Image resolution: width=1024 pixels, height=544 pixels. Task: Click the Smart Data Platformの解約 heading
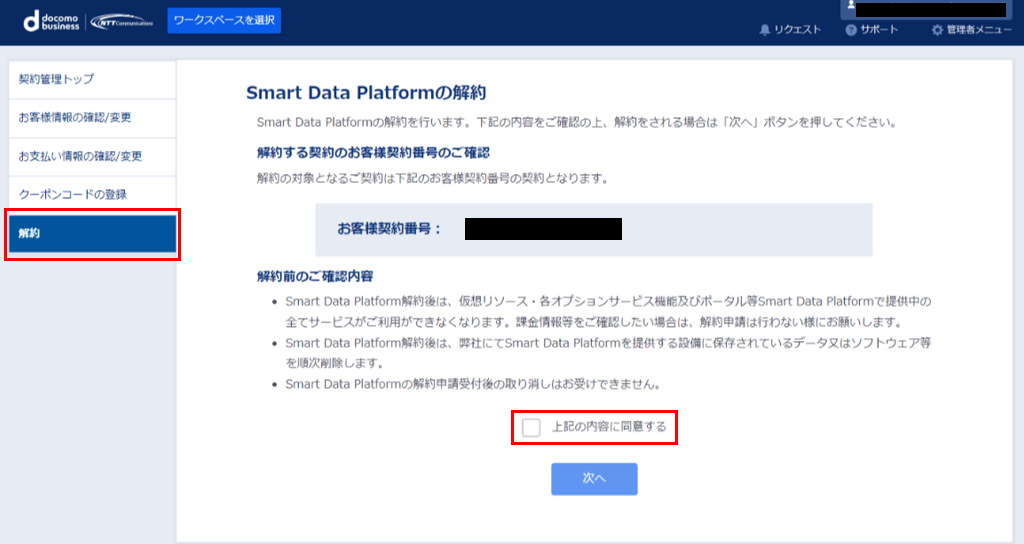pyautogui.click(x=365, y=93)
